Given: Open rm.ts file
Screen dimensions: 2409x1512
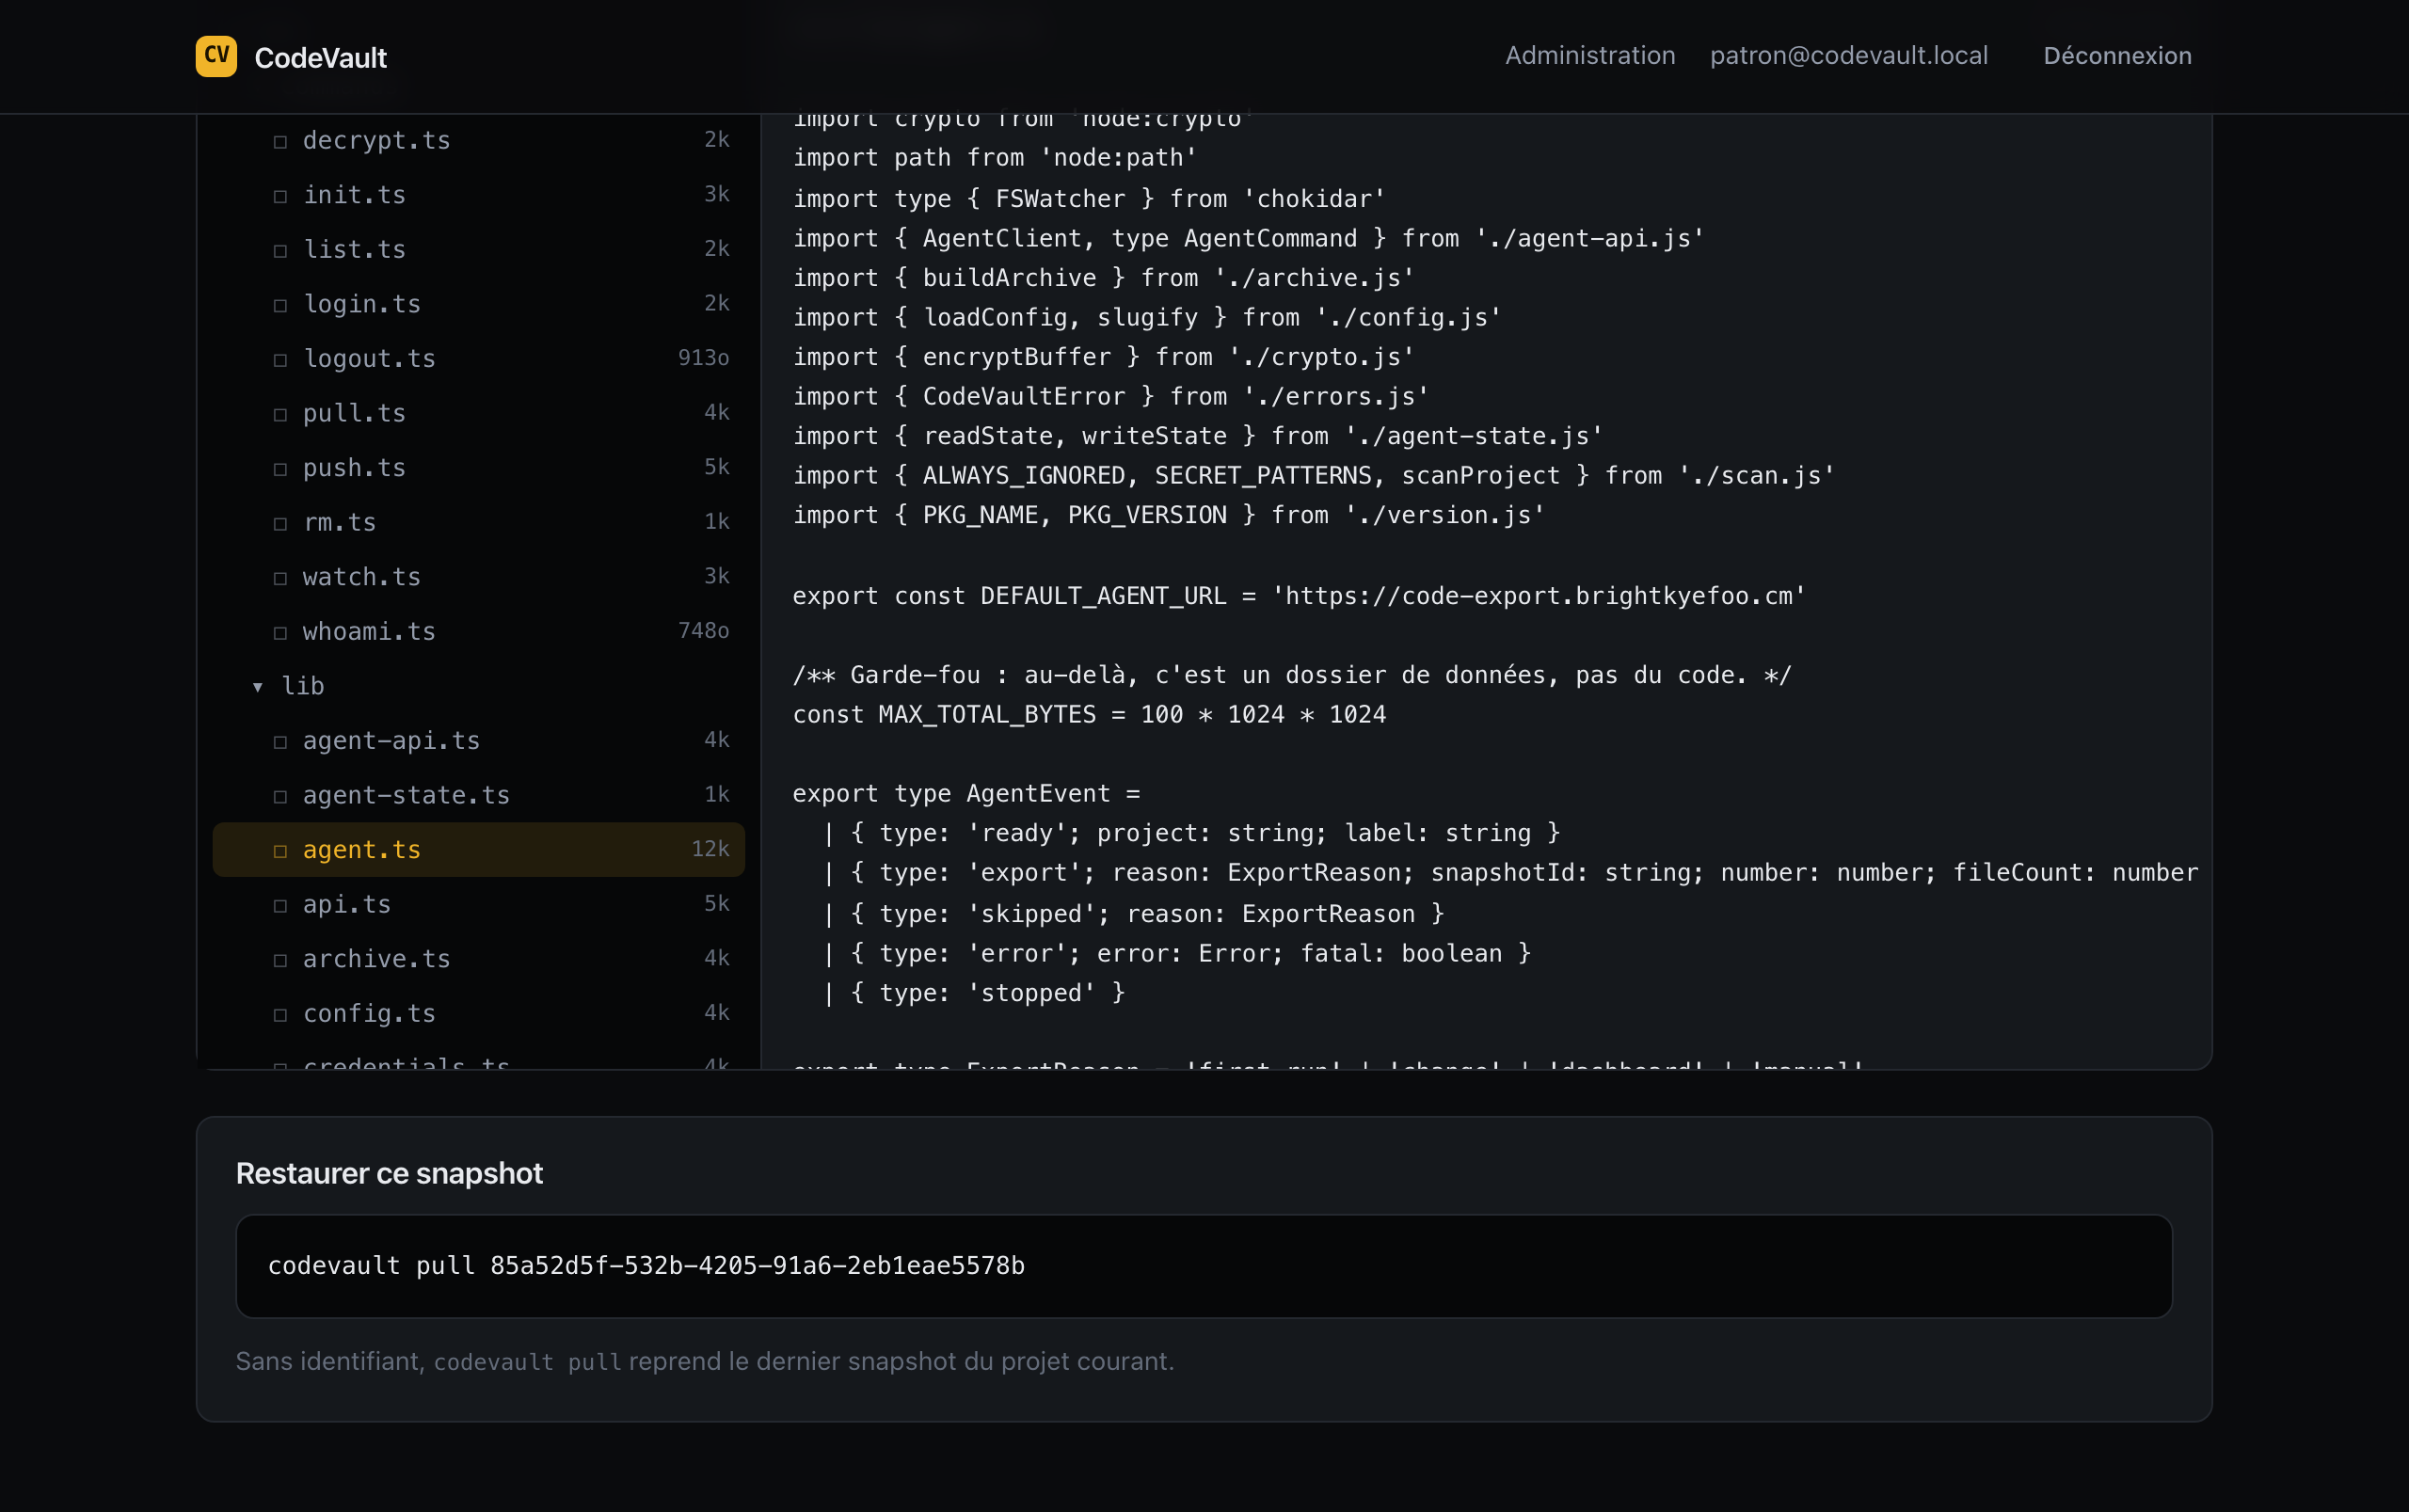Looking at the screenshot, I should click(x=479, y=522).
